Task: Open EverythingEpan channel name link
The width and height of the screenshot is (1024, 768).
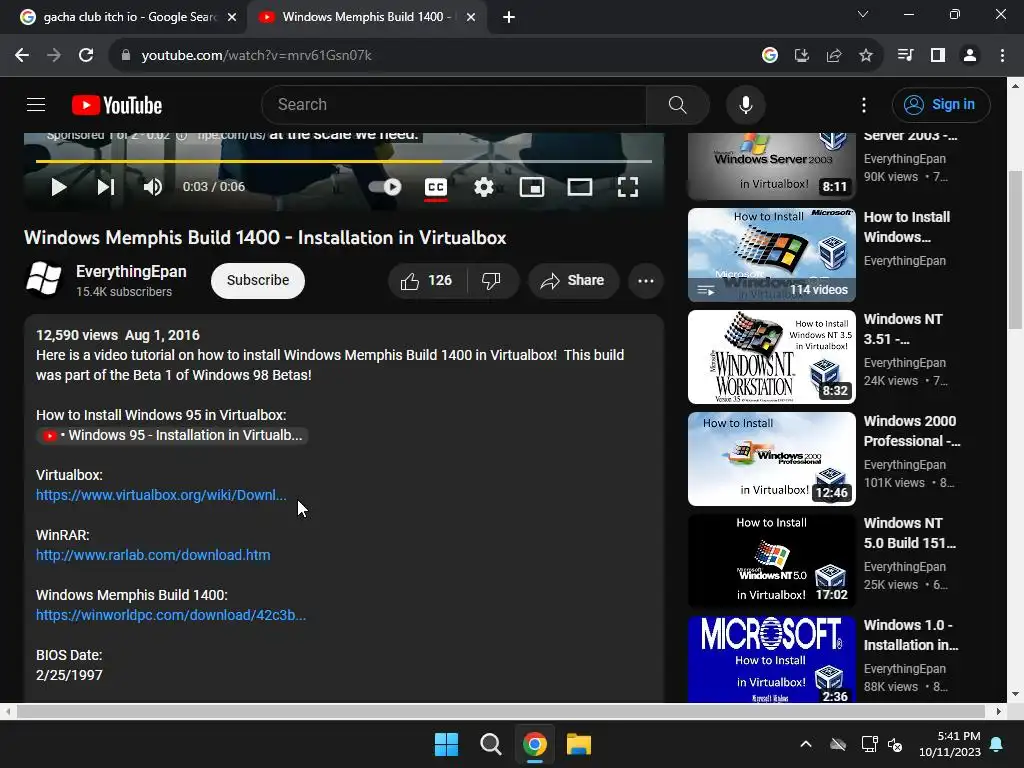Action: tap(131, 272)
